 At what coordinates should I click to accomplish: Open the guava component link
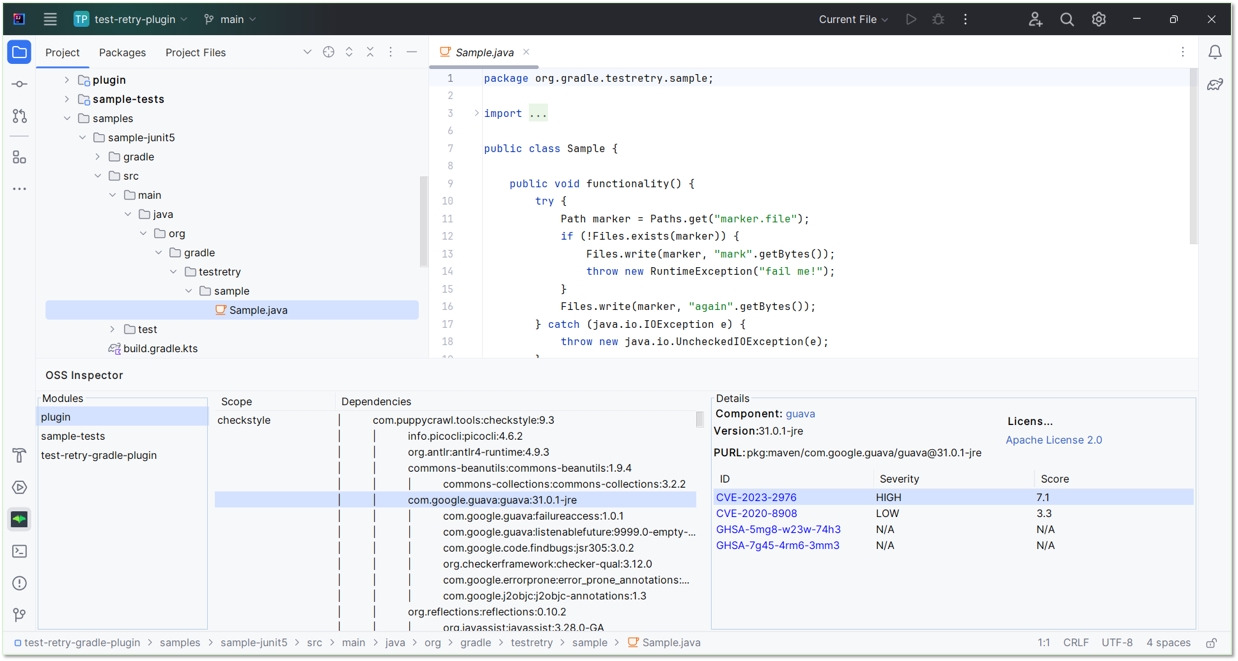point(800,414)
